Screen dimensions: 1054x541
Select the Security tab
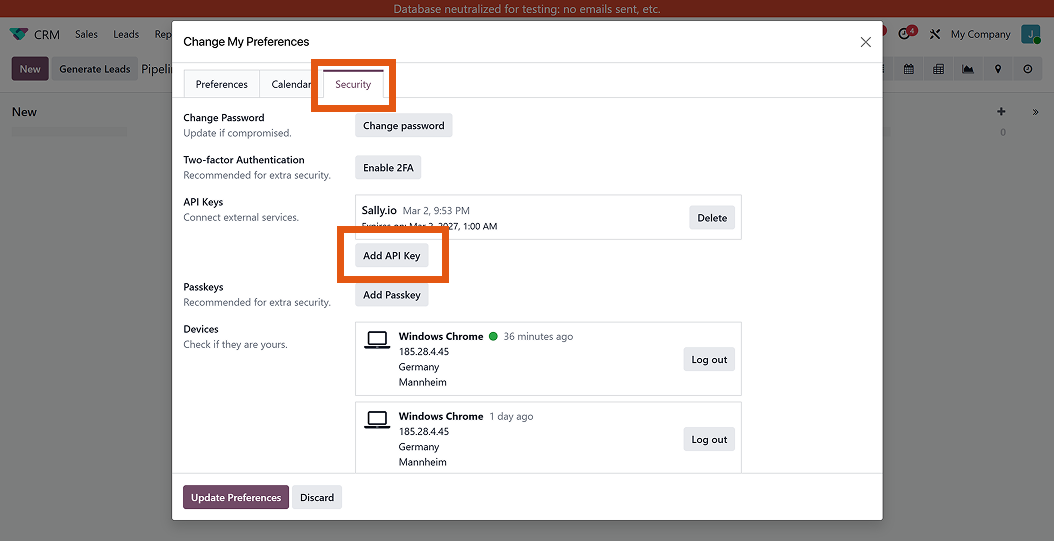click(353, 85)
